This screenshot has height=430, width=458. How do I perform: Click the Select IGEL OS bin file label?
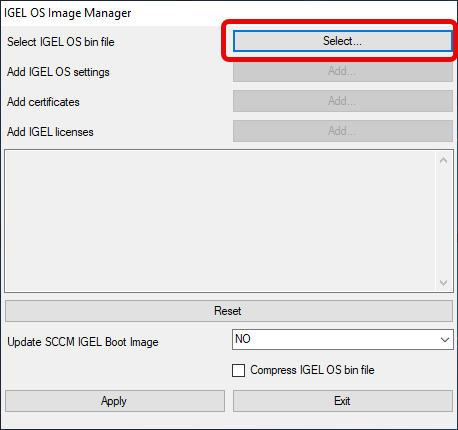pos(61,42)
